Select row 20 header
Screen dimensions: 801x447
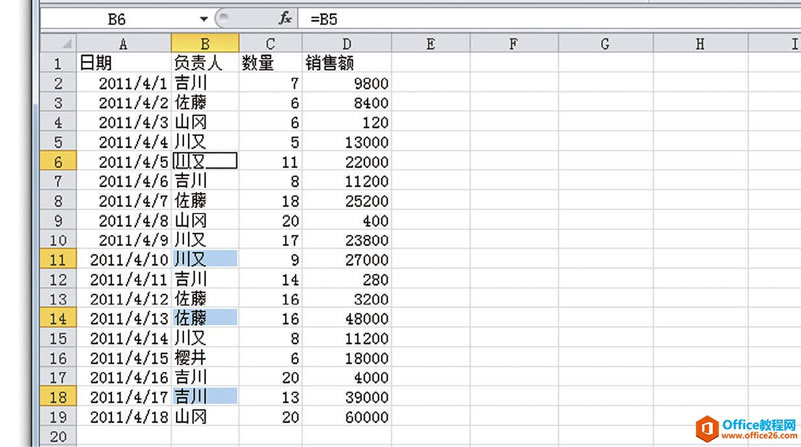pyautogui.click(x=58, y=437)
